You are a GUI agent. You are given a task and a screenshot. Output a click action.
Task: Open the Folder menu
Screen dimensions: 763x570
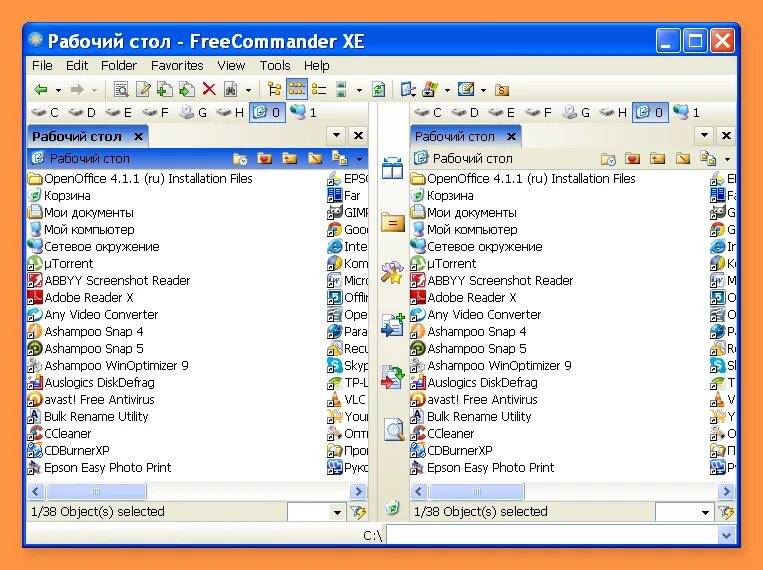tap(119, 65)
